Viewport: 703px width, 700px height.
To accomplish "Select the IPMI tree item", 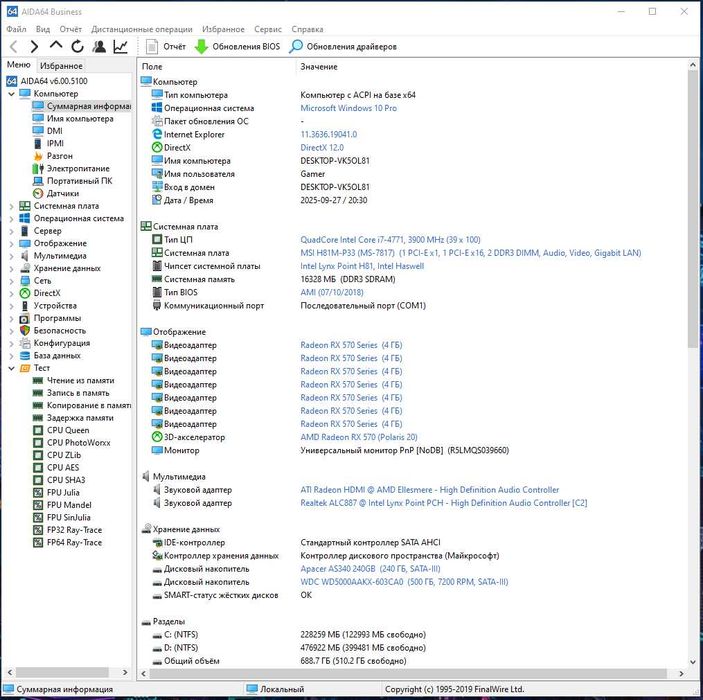I will click(55, 143).
